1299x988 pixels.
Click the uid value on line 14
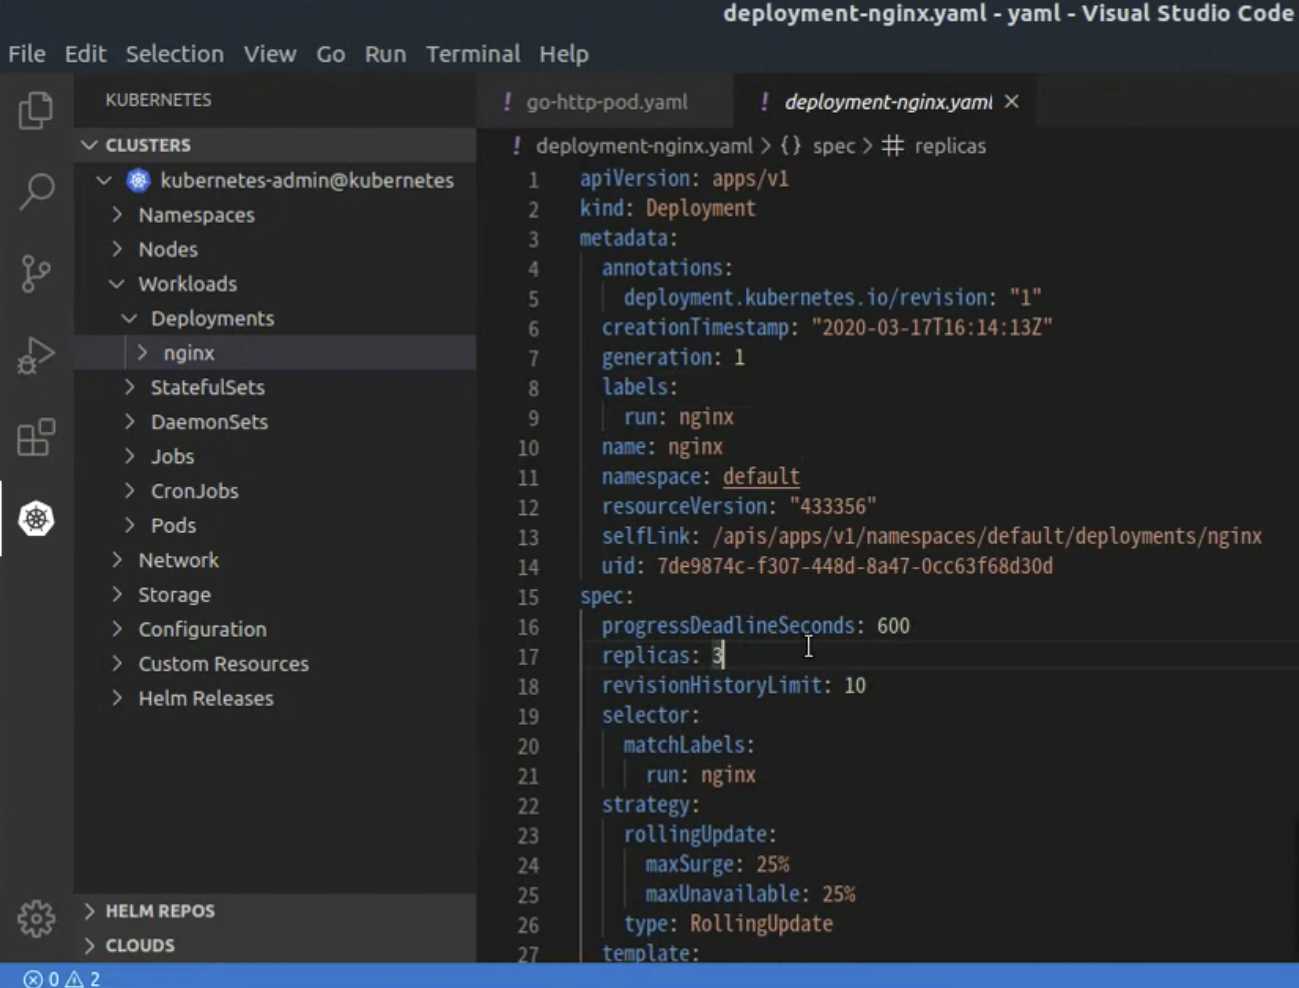pyautogui.click(x=855, y=566)
